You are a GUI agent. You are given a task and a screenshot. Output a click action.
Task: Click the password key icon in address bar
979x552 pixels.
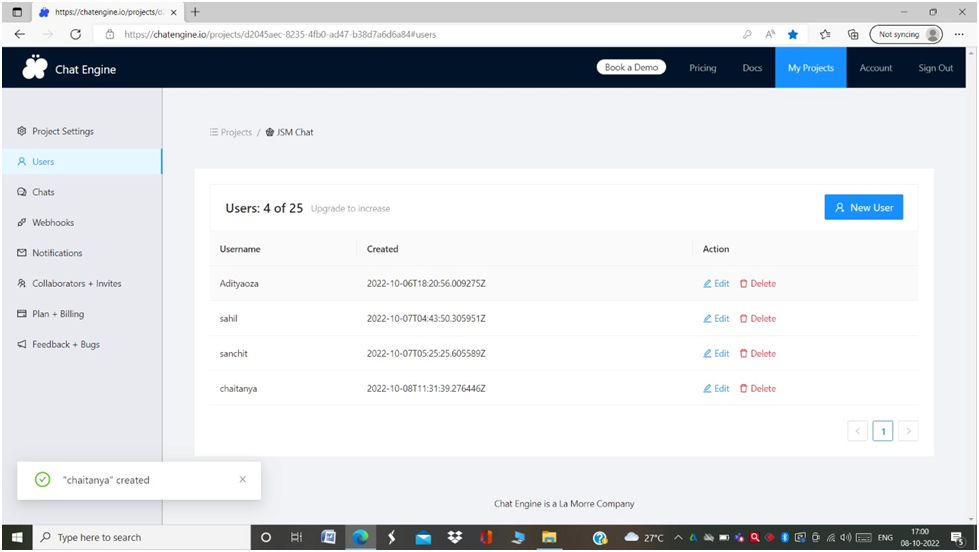[747, 34]
